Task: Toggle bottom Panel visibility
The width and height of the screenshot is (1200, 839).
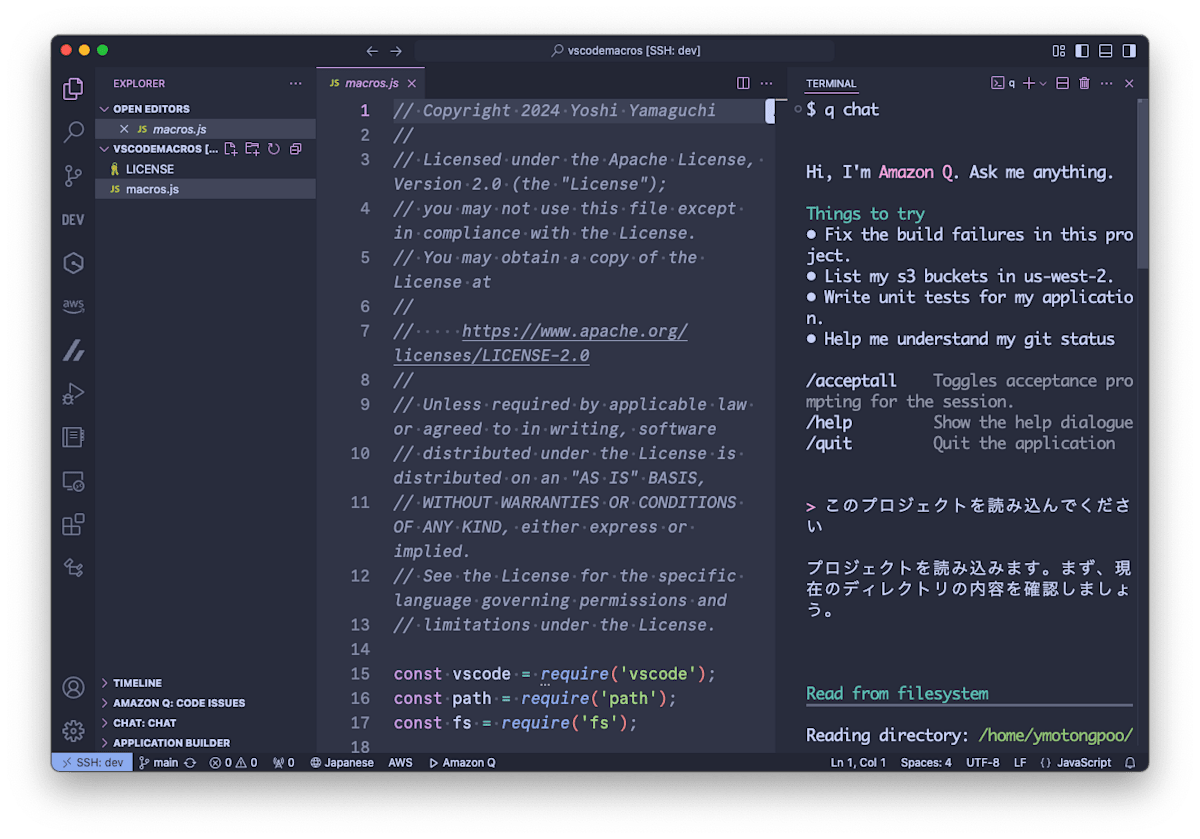Action: pyautogui.click(x=1105, y=50)
